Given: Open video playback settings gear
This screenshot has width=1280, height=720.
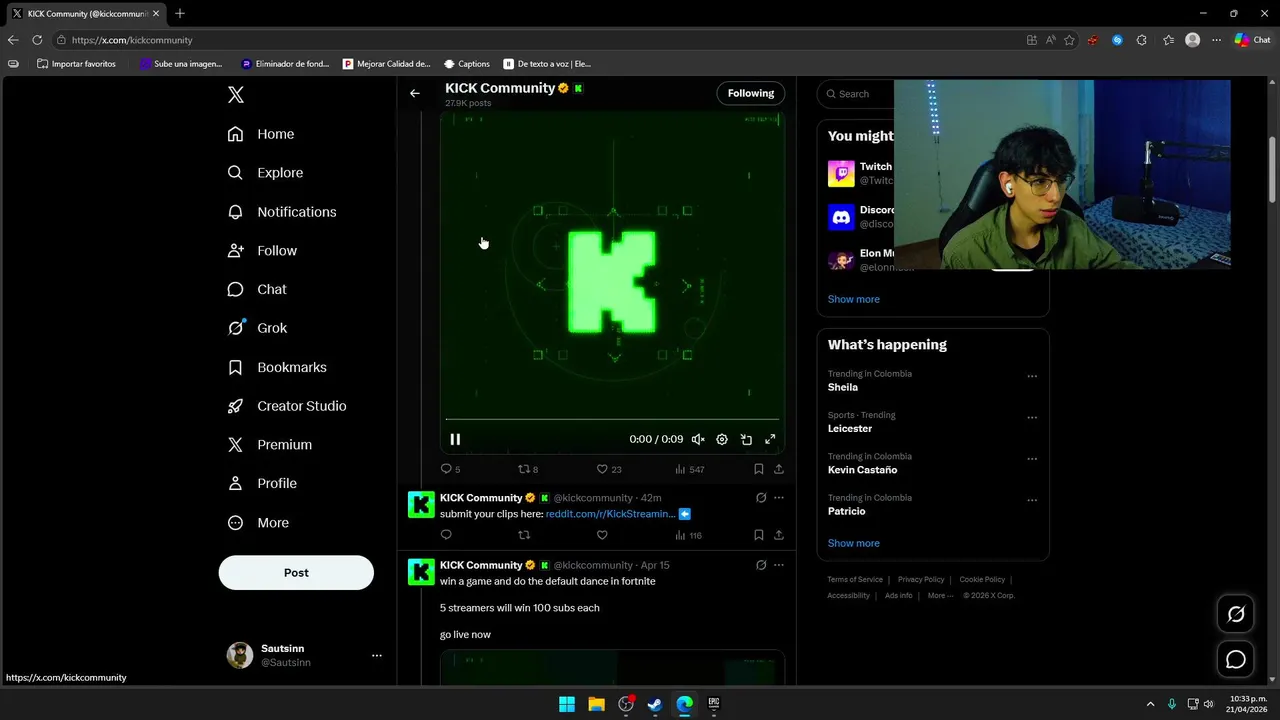Looking at the screenshot, I should point(722,439).
